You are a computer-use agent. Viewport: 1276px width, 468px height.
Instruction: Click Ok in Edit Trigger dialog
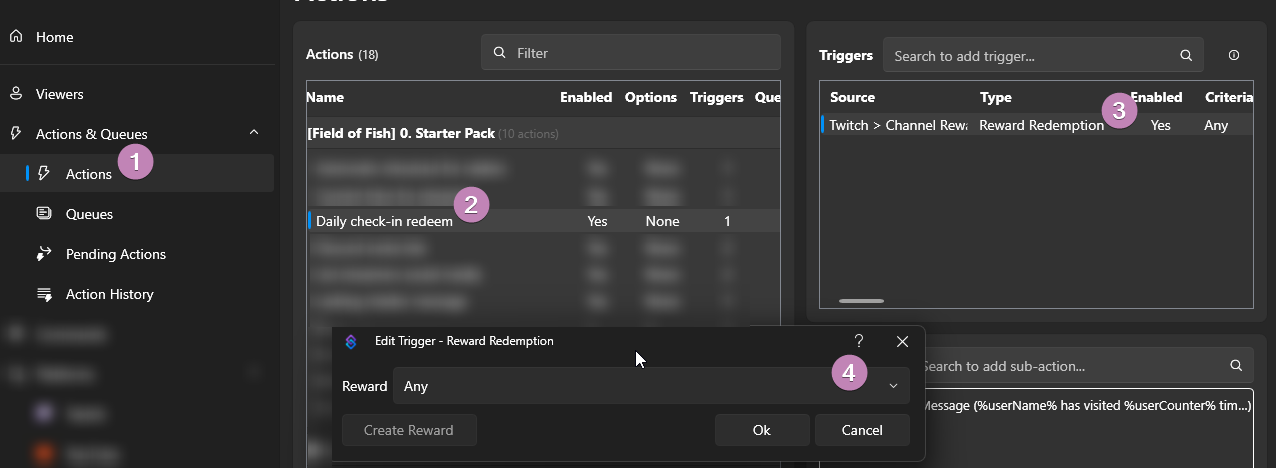[762, 430]
